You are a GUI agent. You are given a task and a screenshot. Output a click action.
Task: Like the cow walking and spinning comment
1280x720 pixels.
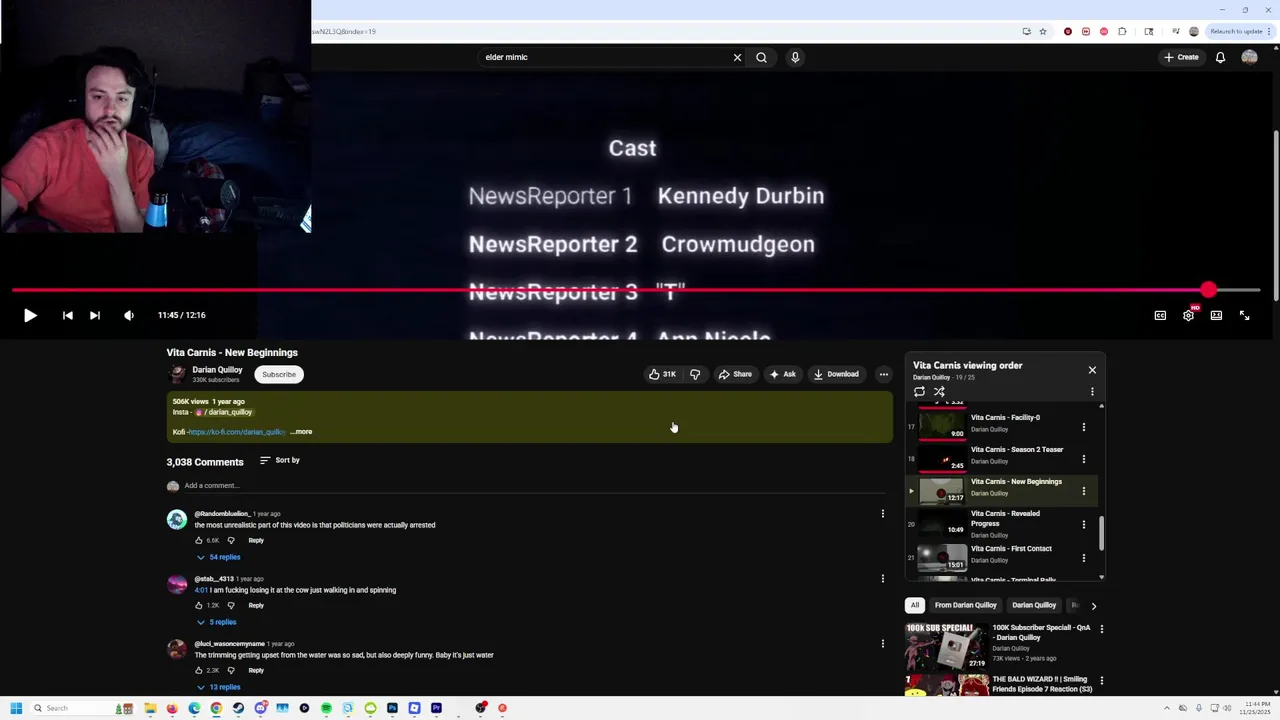pyautogui.click(x=199, y=605)
